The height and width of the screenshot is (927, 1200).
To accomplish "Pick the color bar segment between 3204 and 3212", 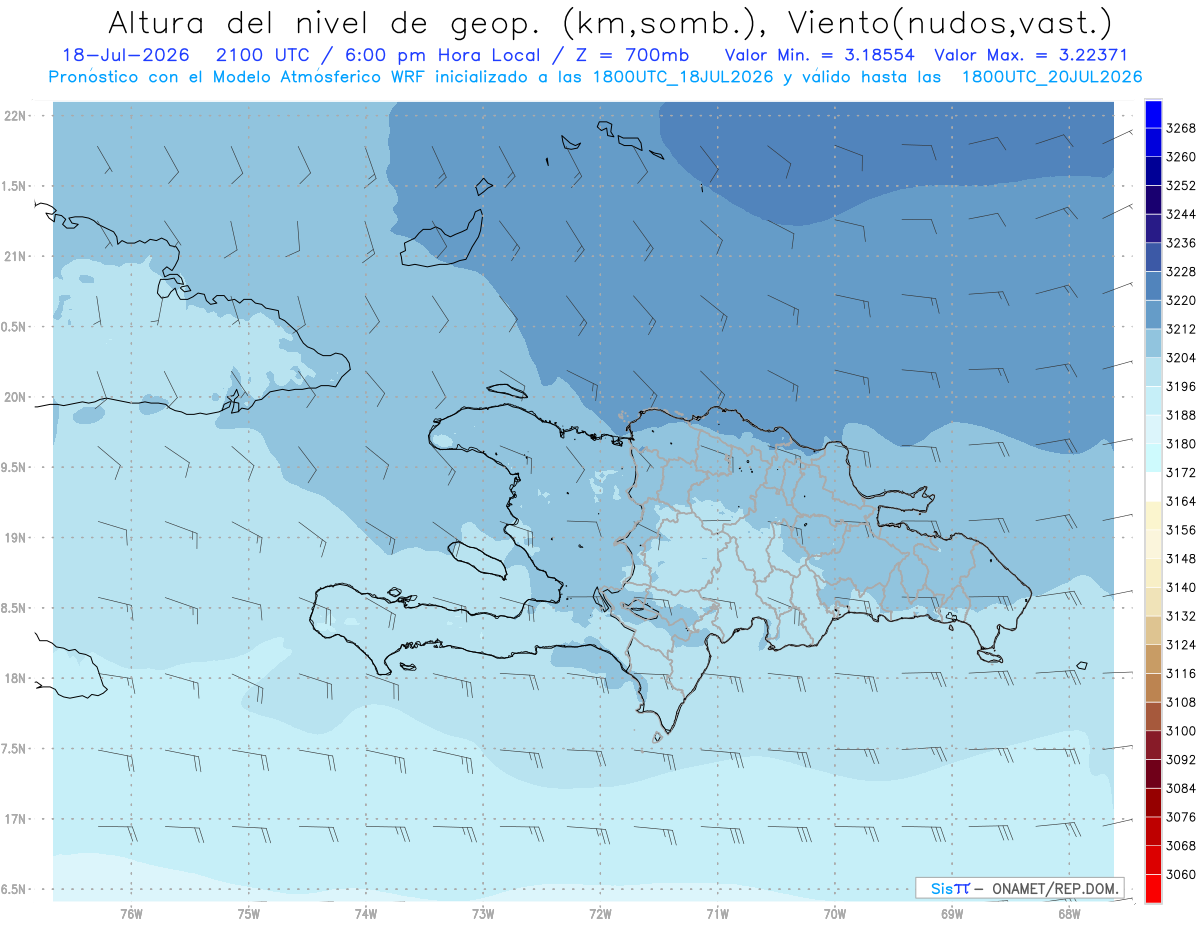I will pos(1152,343).
